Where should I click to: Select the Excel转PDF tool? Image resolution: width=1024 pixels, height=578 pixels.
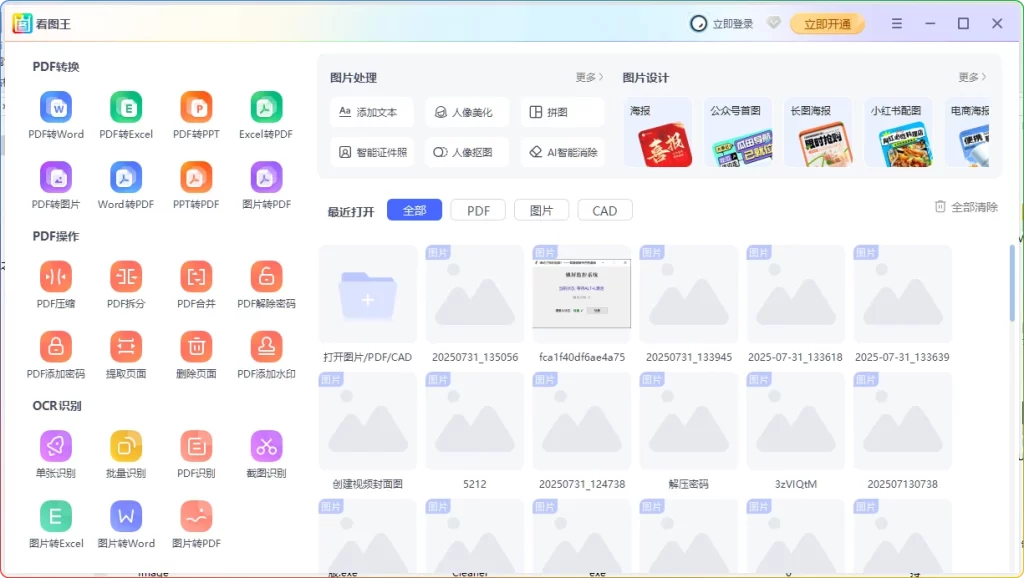(266, 116)
